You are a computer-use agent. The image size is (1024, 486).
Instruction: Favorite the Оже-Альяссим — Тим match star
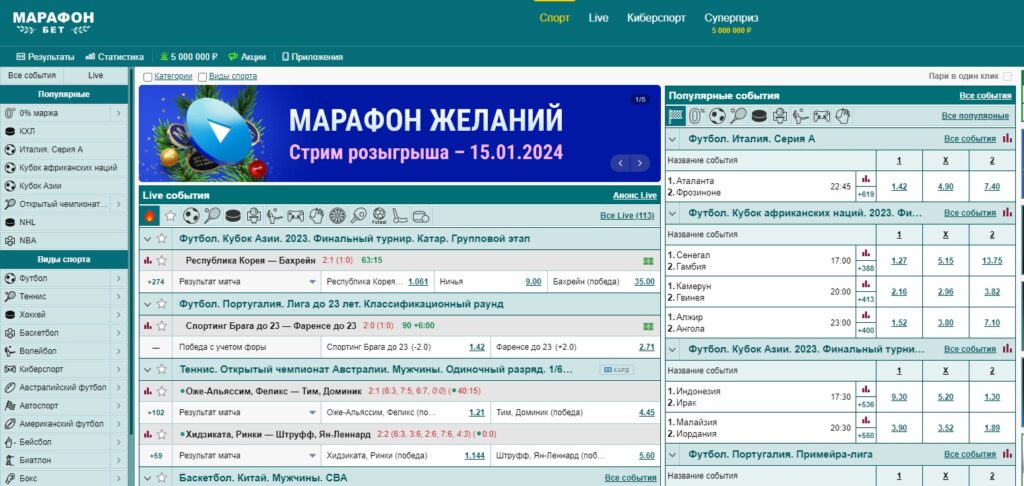point(161,391)
